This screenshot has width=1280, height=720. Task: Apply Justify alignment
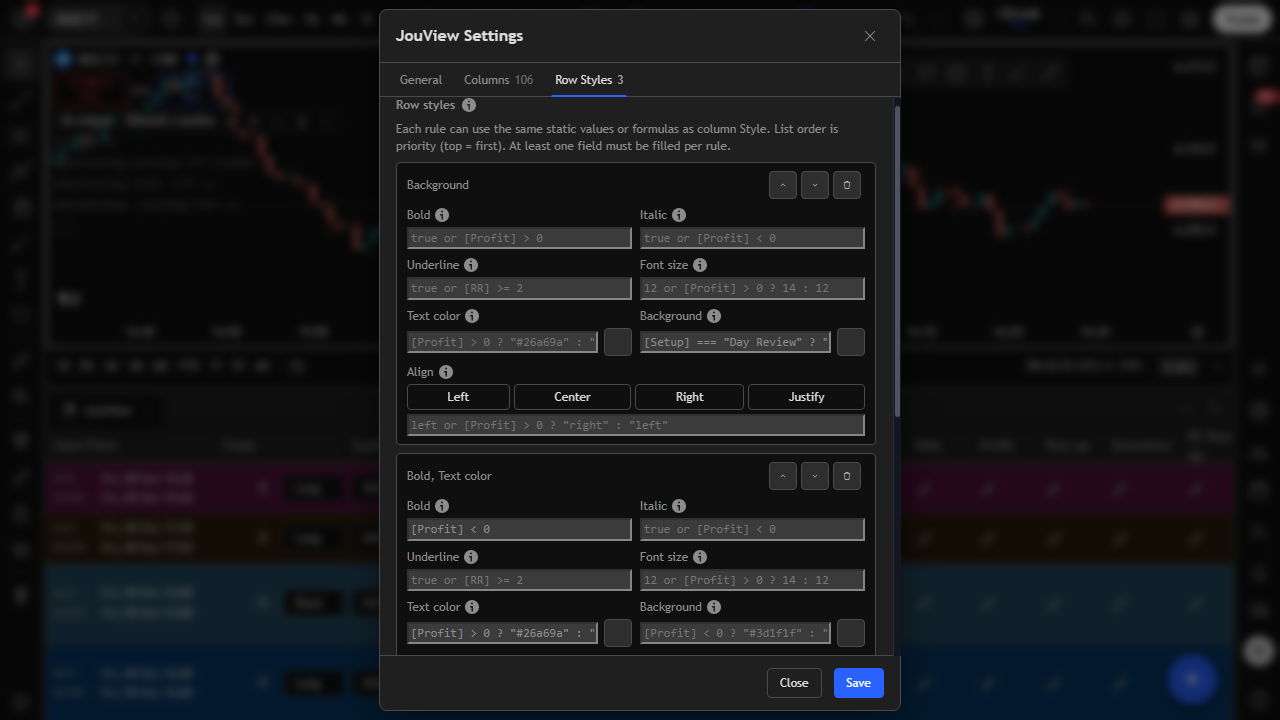tap(806, 397)
